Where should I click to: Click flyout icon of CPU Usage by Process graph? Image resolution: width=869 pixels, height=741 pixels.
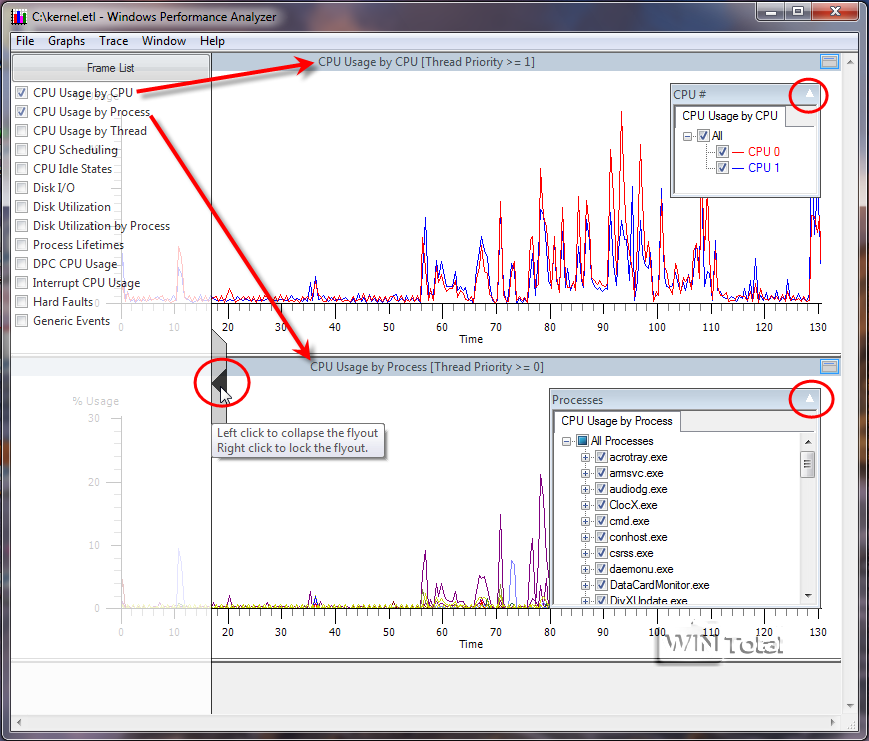click(x=830, y=366)
